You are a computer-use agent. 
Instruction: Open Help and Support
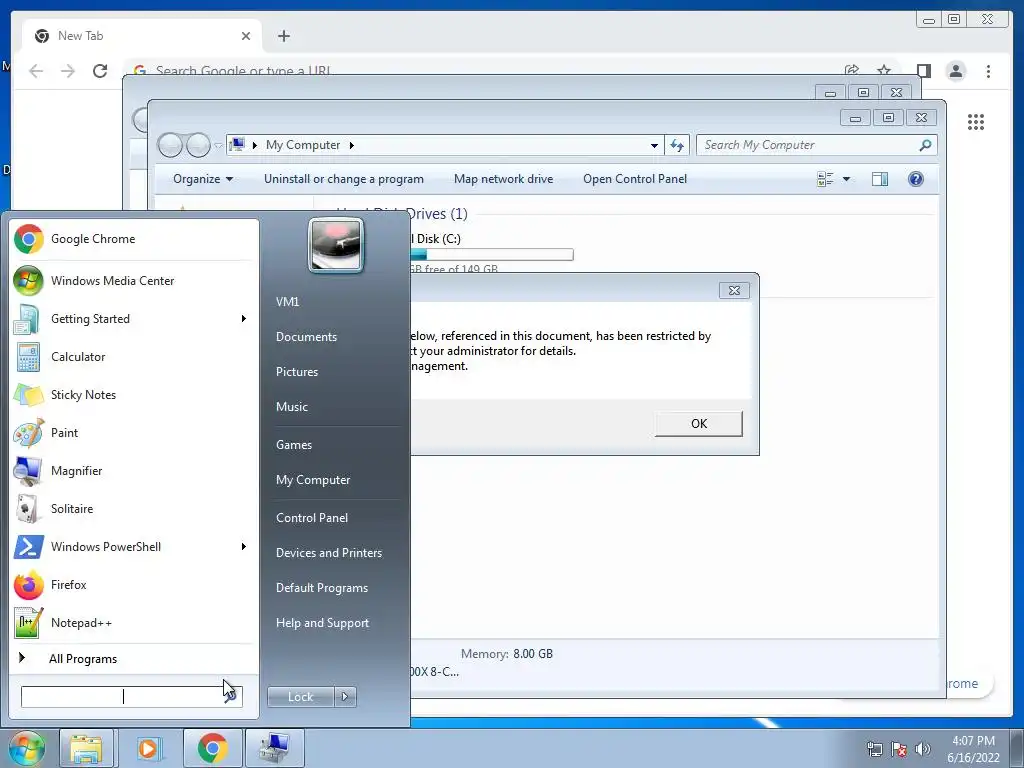pyautogui.click(x=322, y=623)
